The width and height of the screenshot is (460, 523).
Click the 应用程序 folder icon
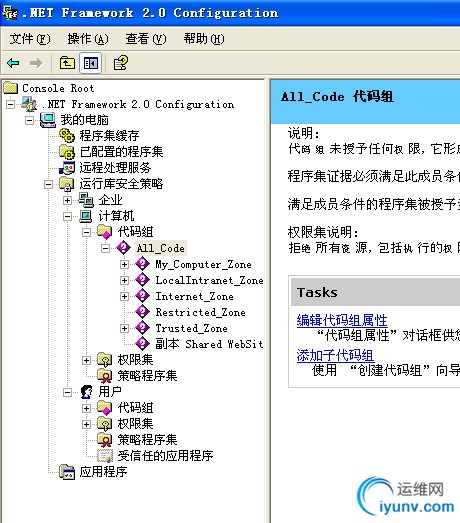pyautogui.click(x=67, y=472)
